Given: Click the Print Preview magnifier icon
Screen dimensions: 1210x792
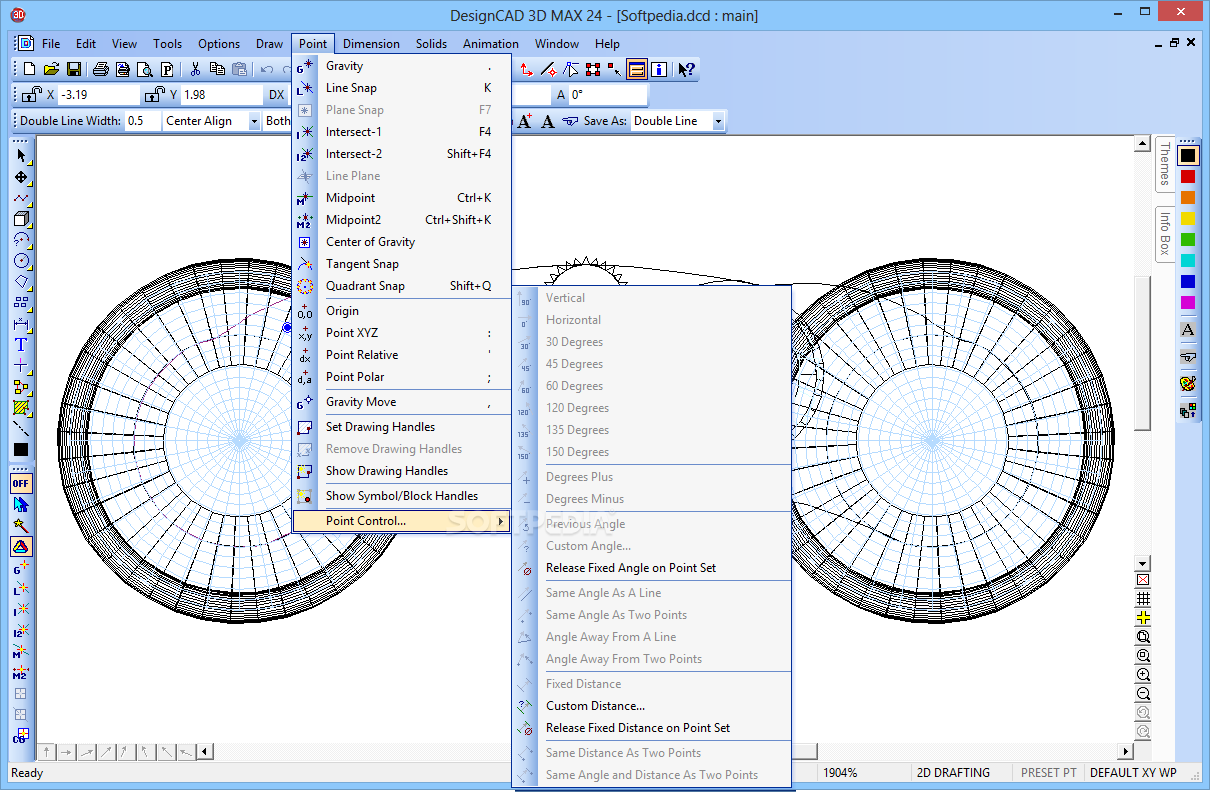Looking at the screenshot, I should 145,69.
